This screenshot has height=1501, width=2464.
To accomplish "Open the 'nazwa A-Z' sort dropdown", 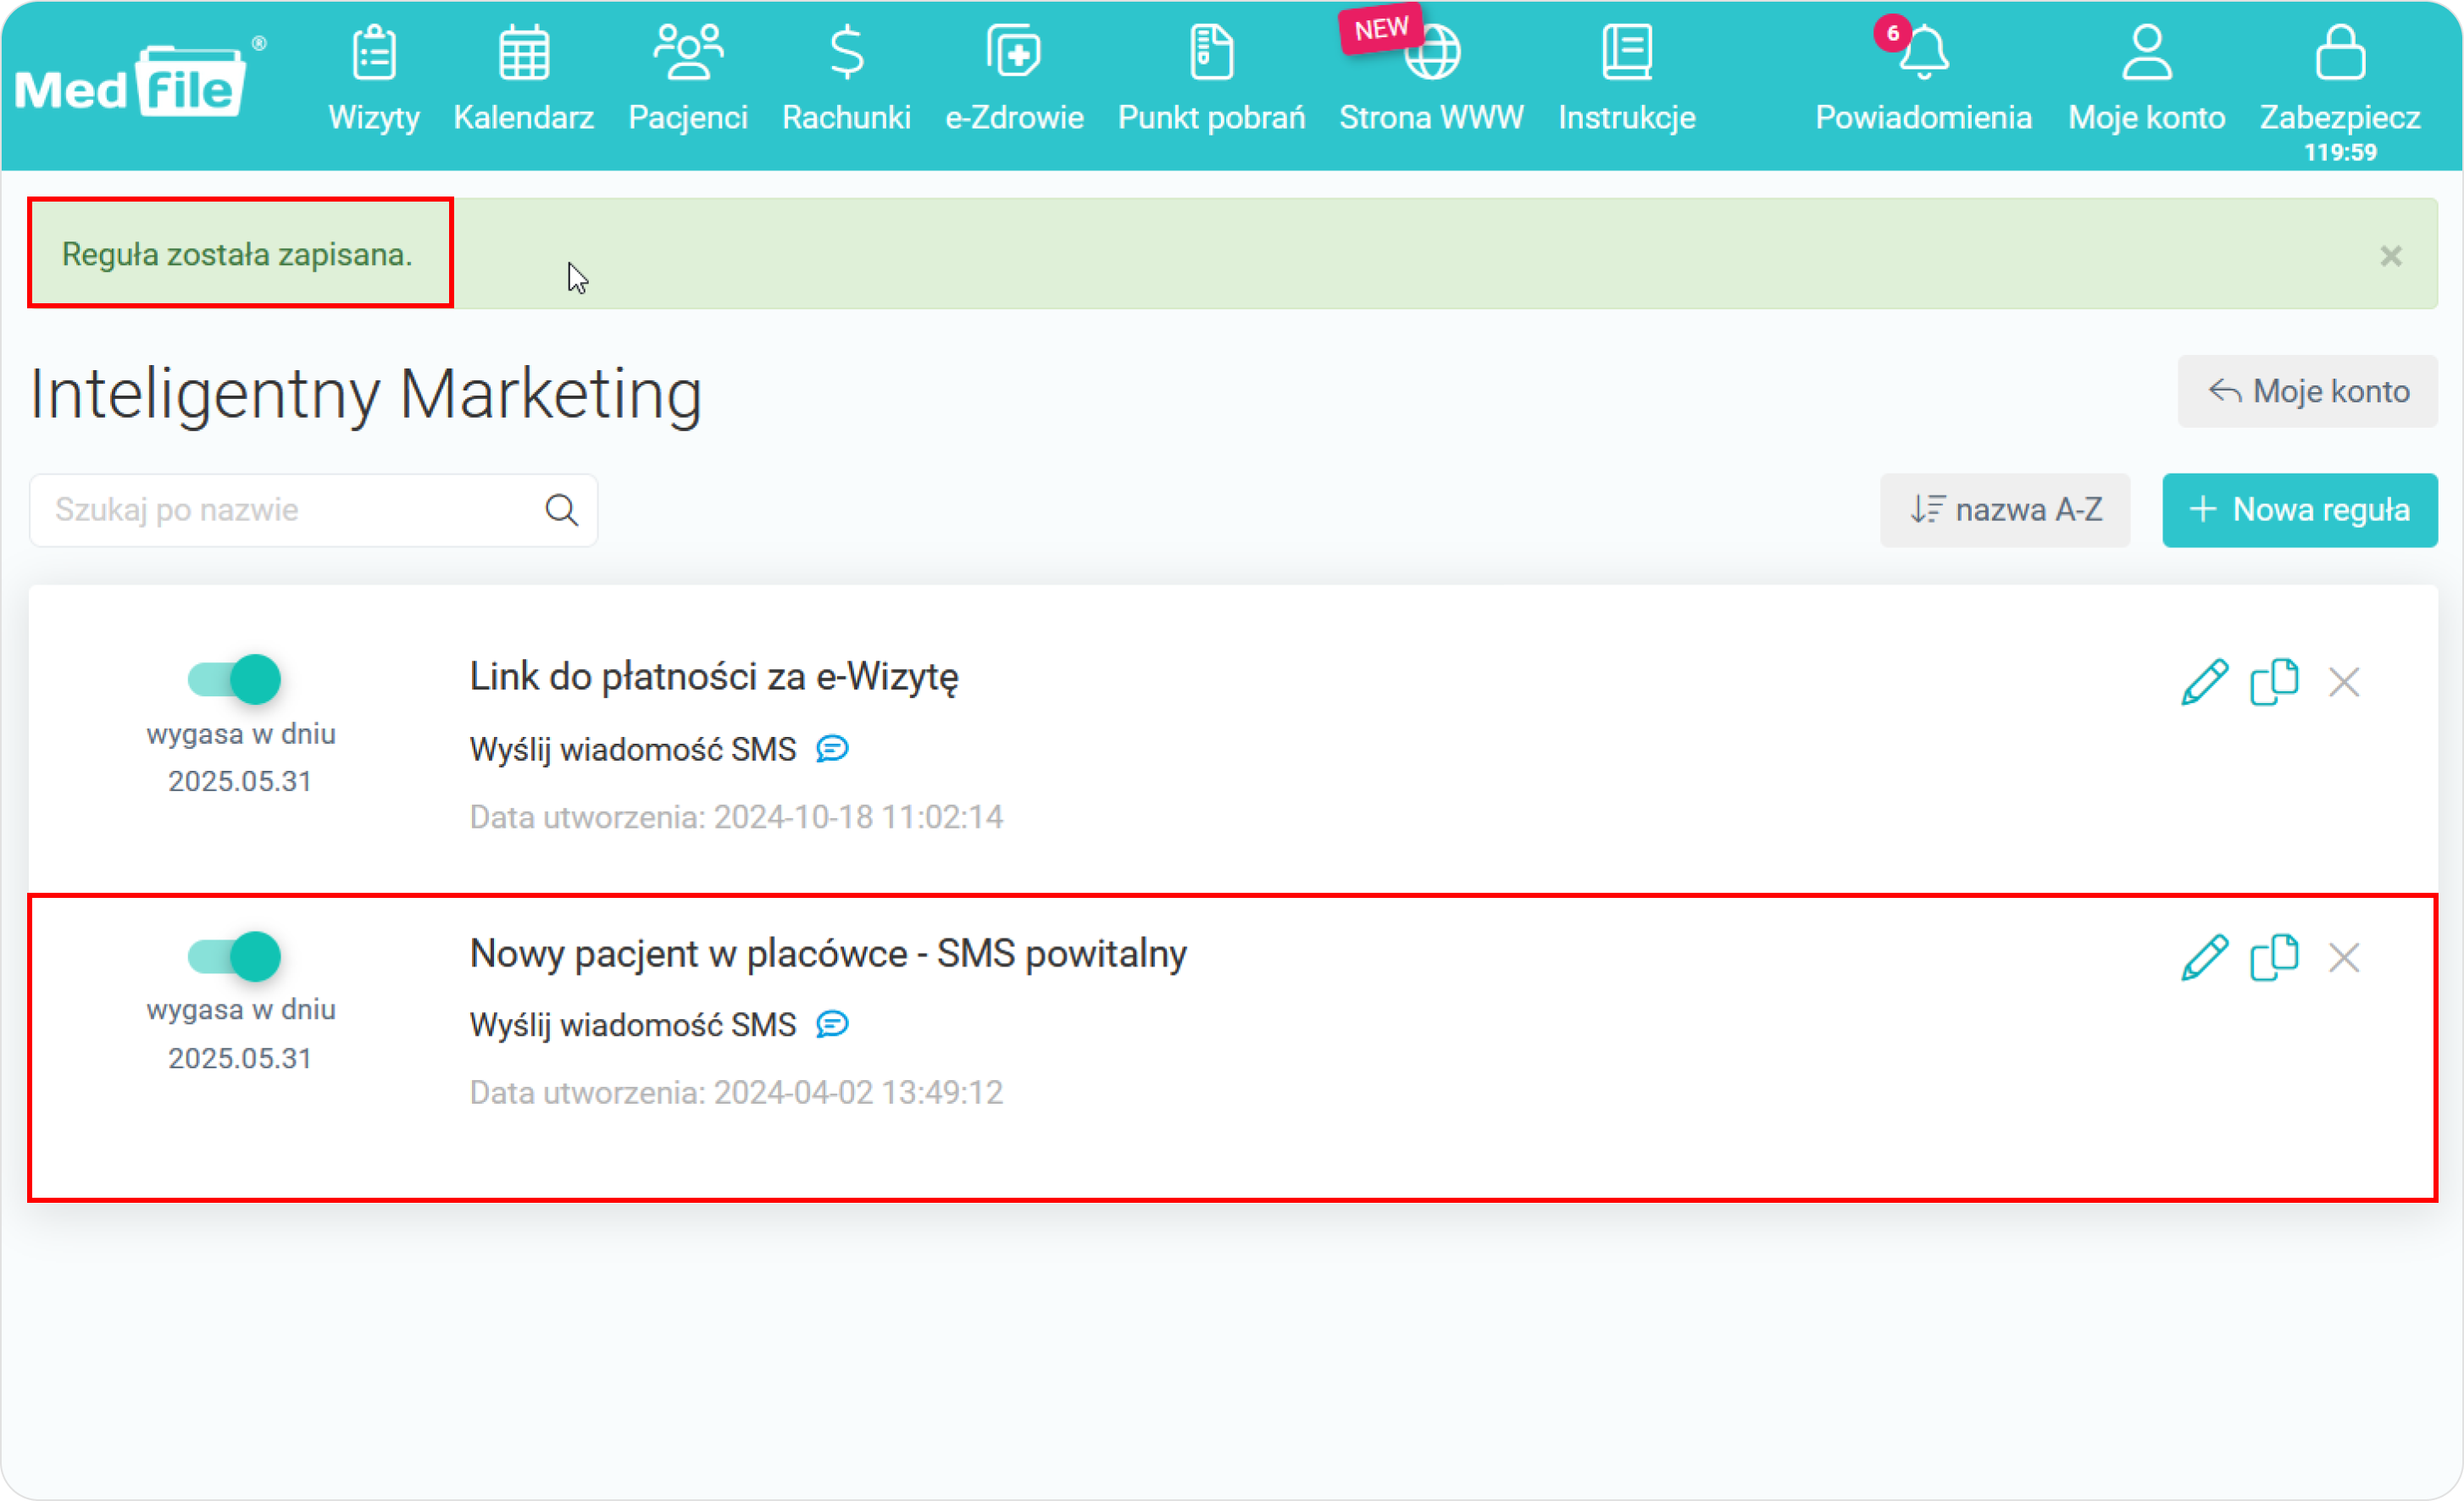I will click(2004, 510).
